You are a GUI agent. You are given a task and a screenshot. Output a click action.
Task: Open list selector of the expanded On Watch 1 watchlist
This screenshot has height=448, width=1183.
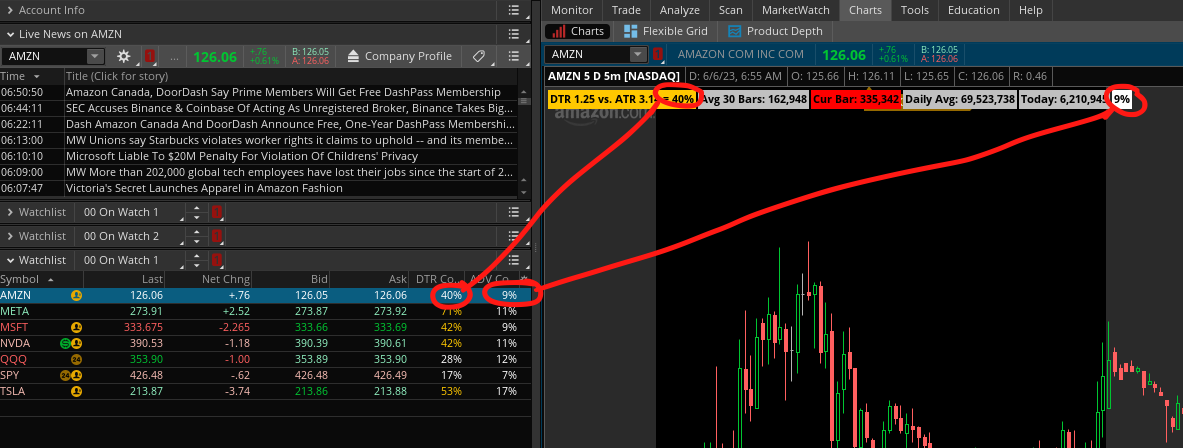[x=128, y=260]
